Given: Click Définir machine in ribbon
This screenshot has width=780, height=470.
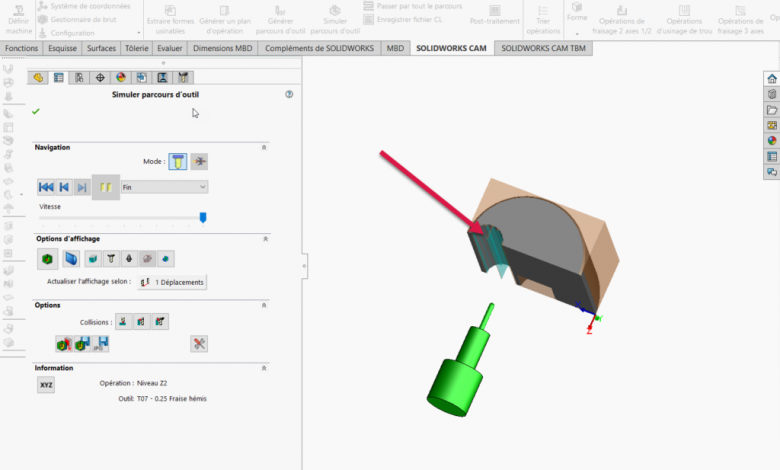Looking at the screenshot, I should click(x=19, y=20).
